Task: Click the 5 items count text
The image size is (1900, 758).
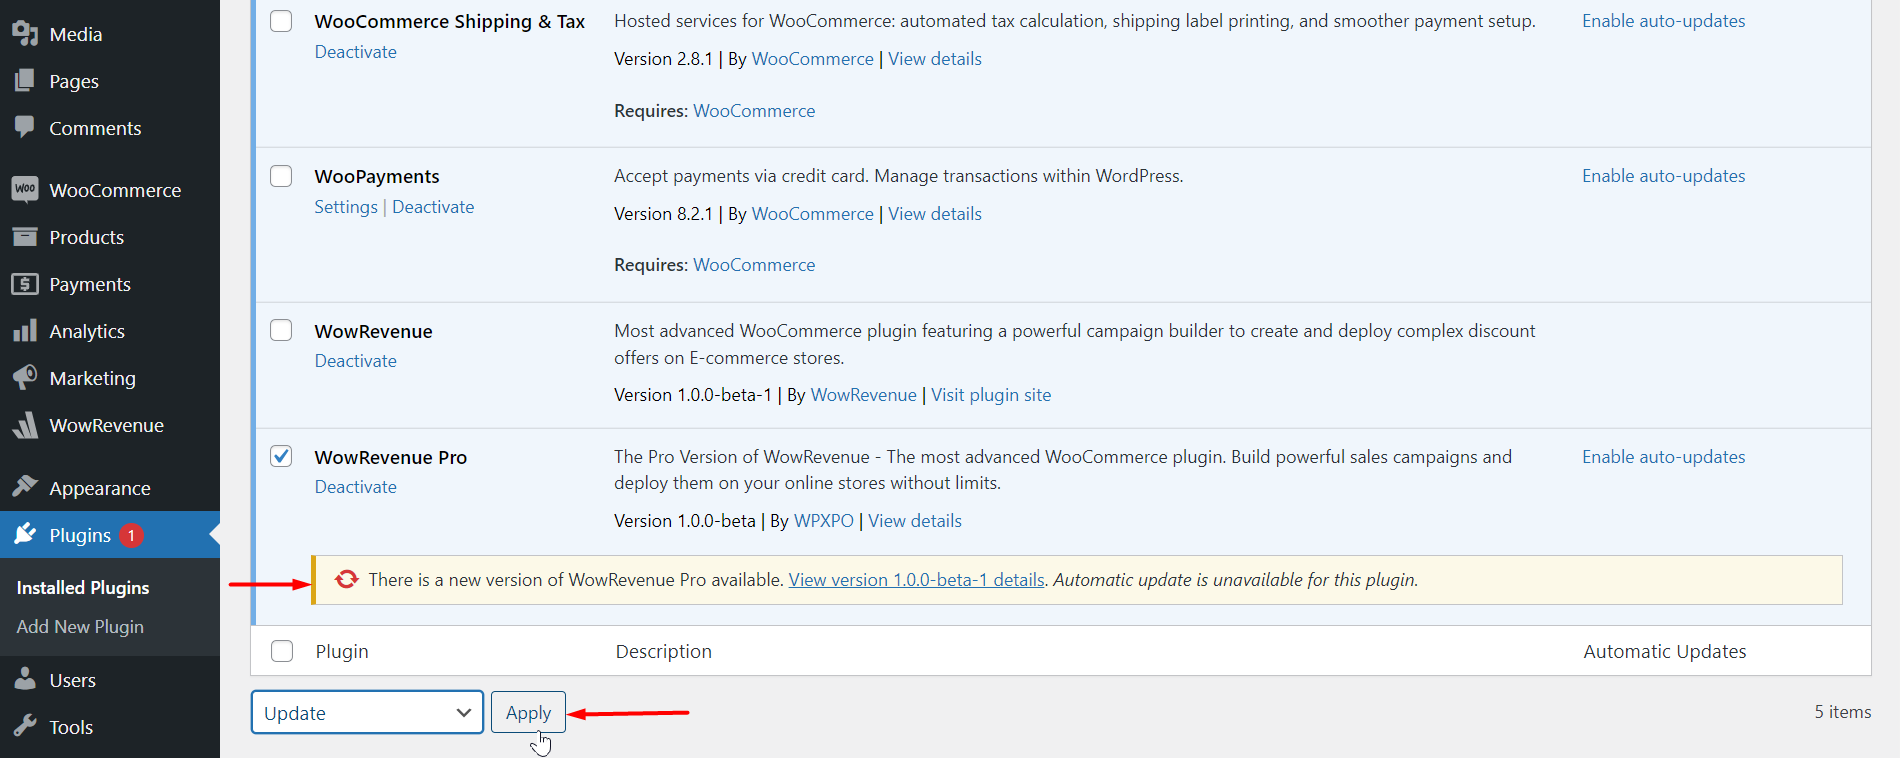Action: (1843, 712)
